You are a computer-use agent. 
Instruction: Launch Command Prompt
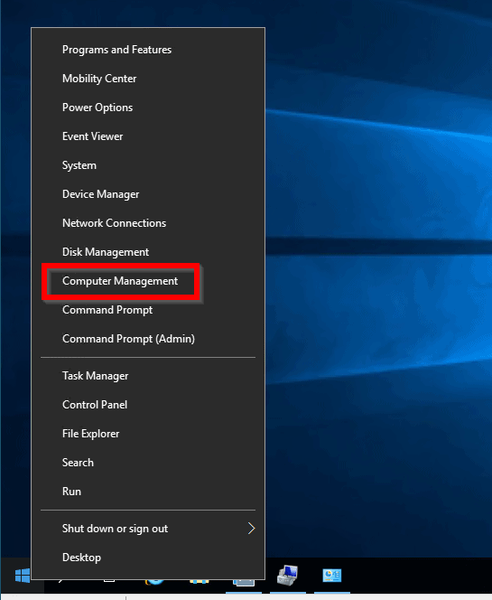148,310
